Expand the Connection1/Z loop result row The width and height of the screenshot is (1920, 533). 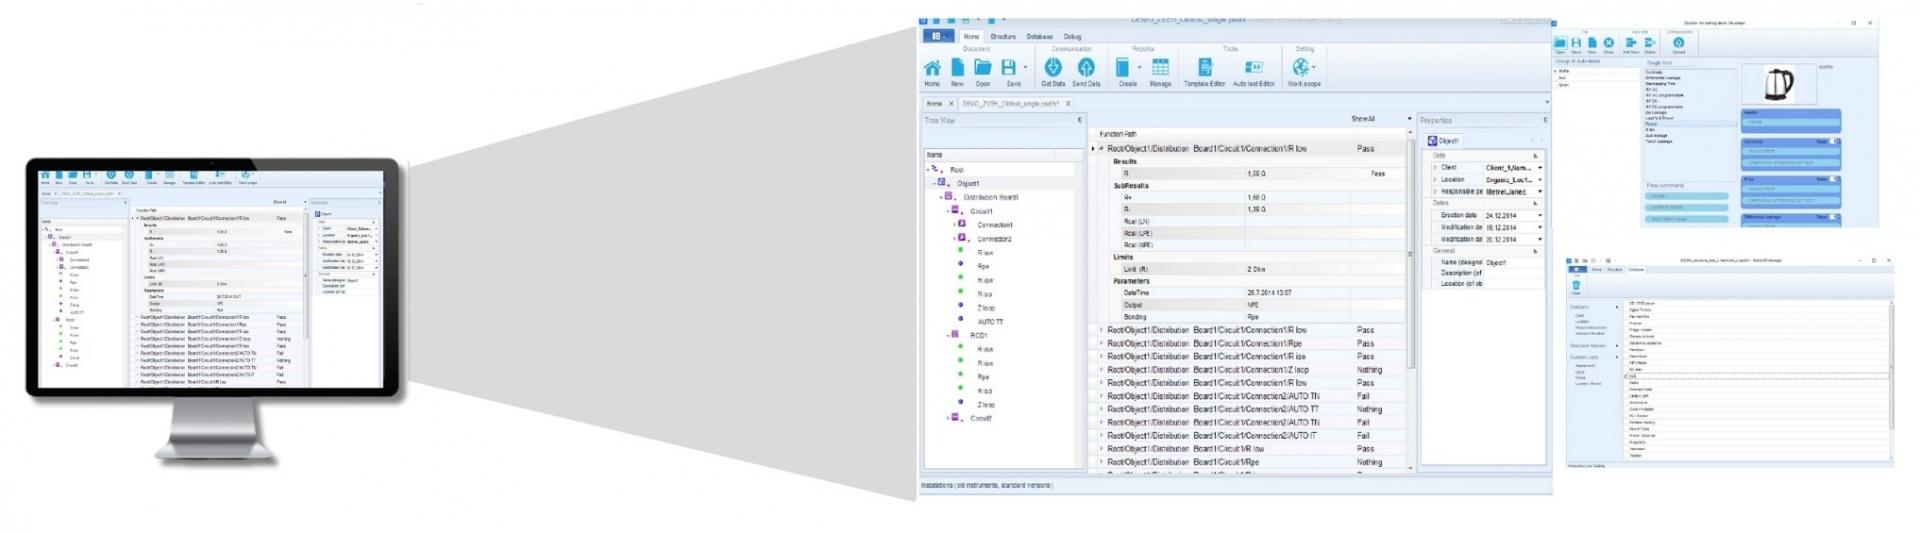tap(1101, 369)
